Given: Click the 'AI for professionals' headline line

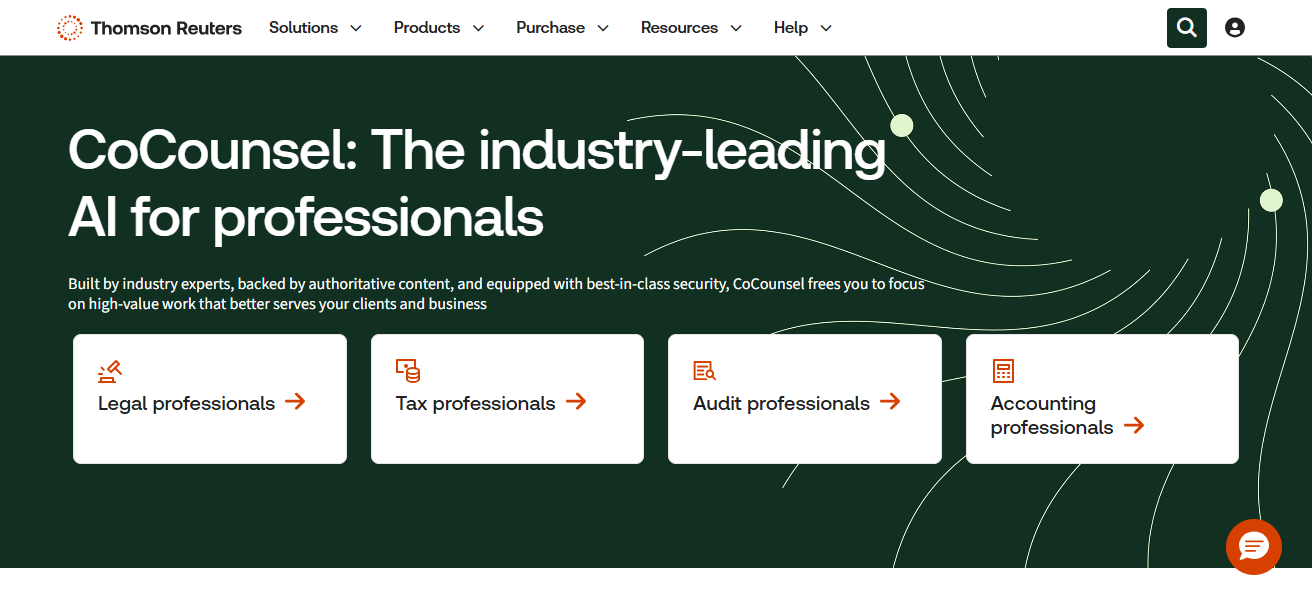Looking at the screenshot, I should point(306,218).
